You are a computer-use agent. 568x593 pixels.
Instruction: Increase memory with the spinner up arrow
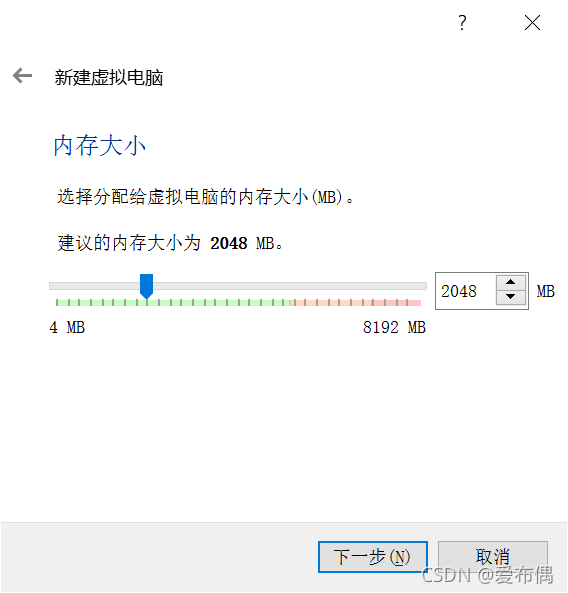511,282
